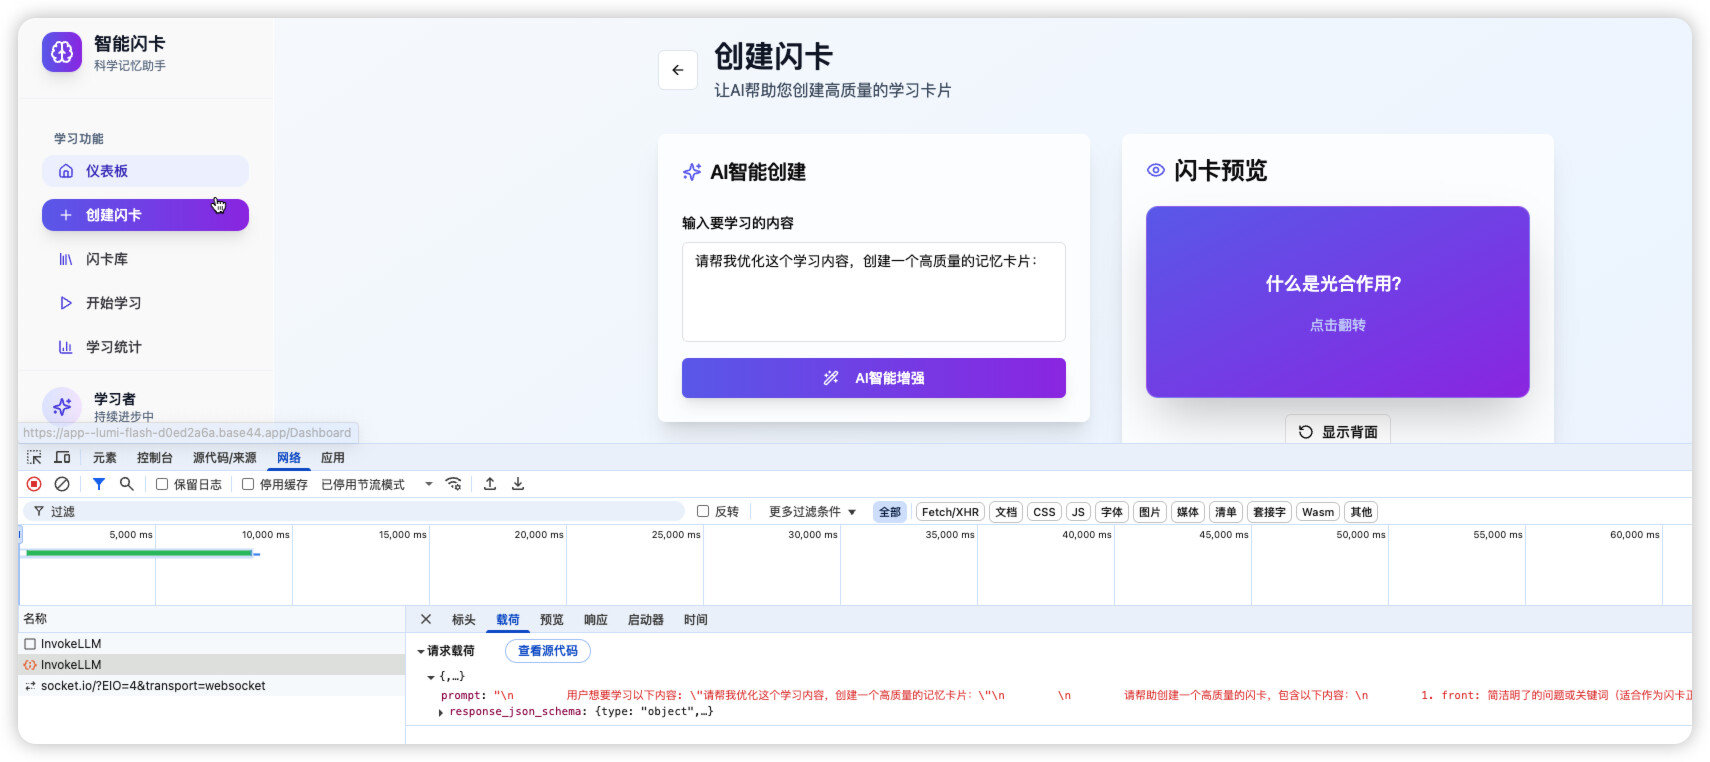Tick the 反转 filter checkbox
1710x762 pixels.
tap(703, 511)
